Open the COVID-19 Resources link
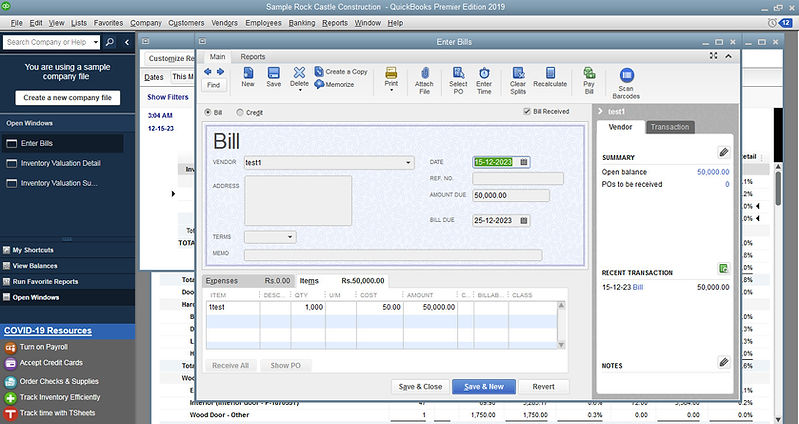The image size is (799, 424). click(x=48, y=331)
